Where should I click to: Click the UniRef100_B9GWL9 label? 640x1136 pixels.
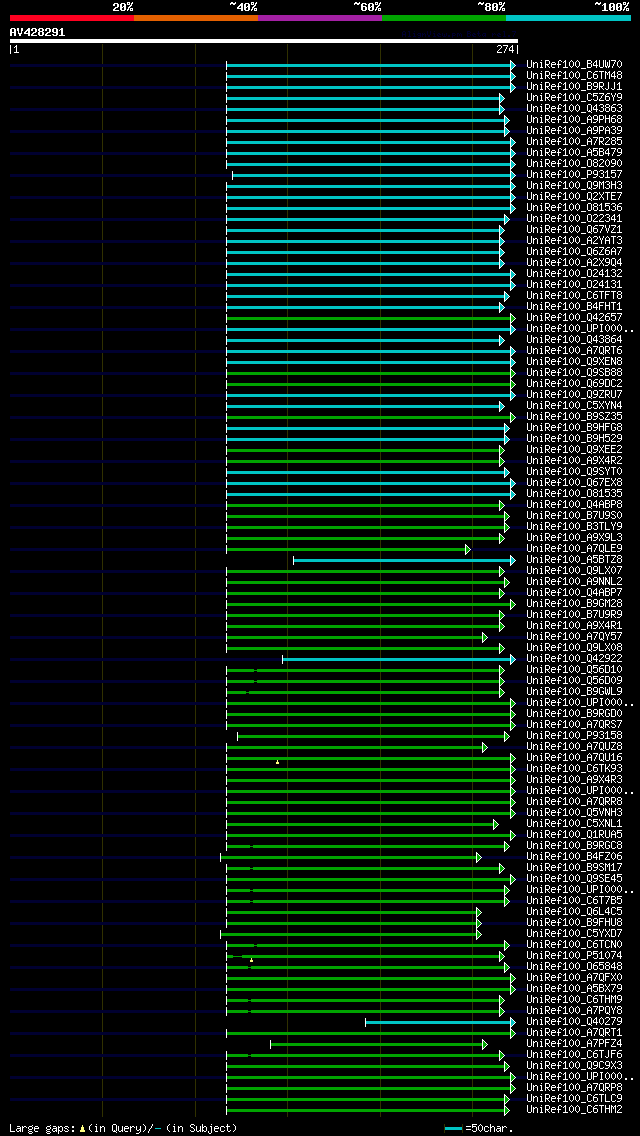(x=574, y=692)
